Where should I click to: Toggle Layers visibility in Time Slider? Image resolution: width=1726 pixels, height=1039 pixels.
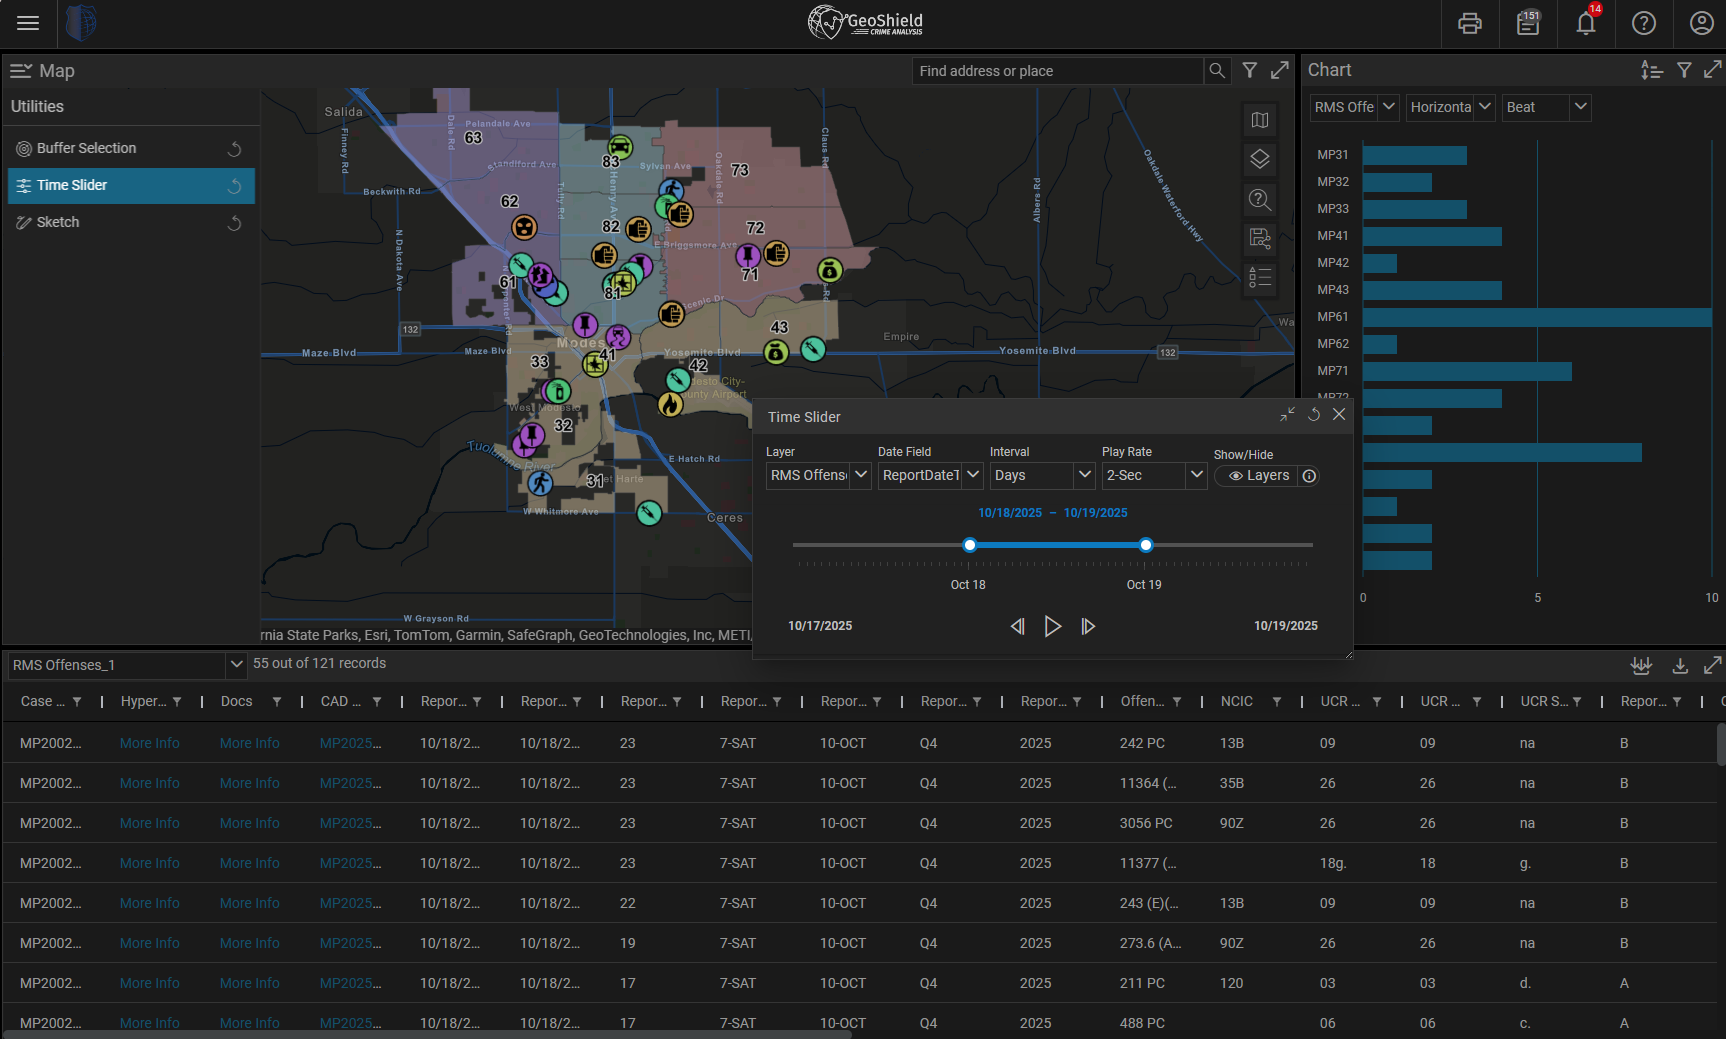click(x=1259, y=476)
